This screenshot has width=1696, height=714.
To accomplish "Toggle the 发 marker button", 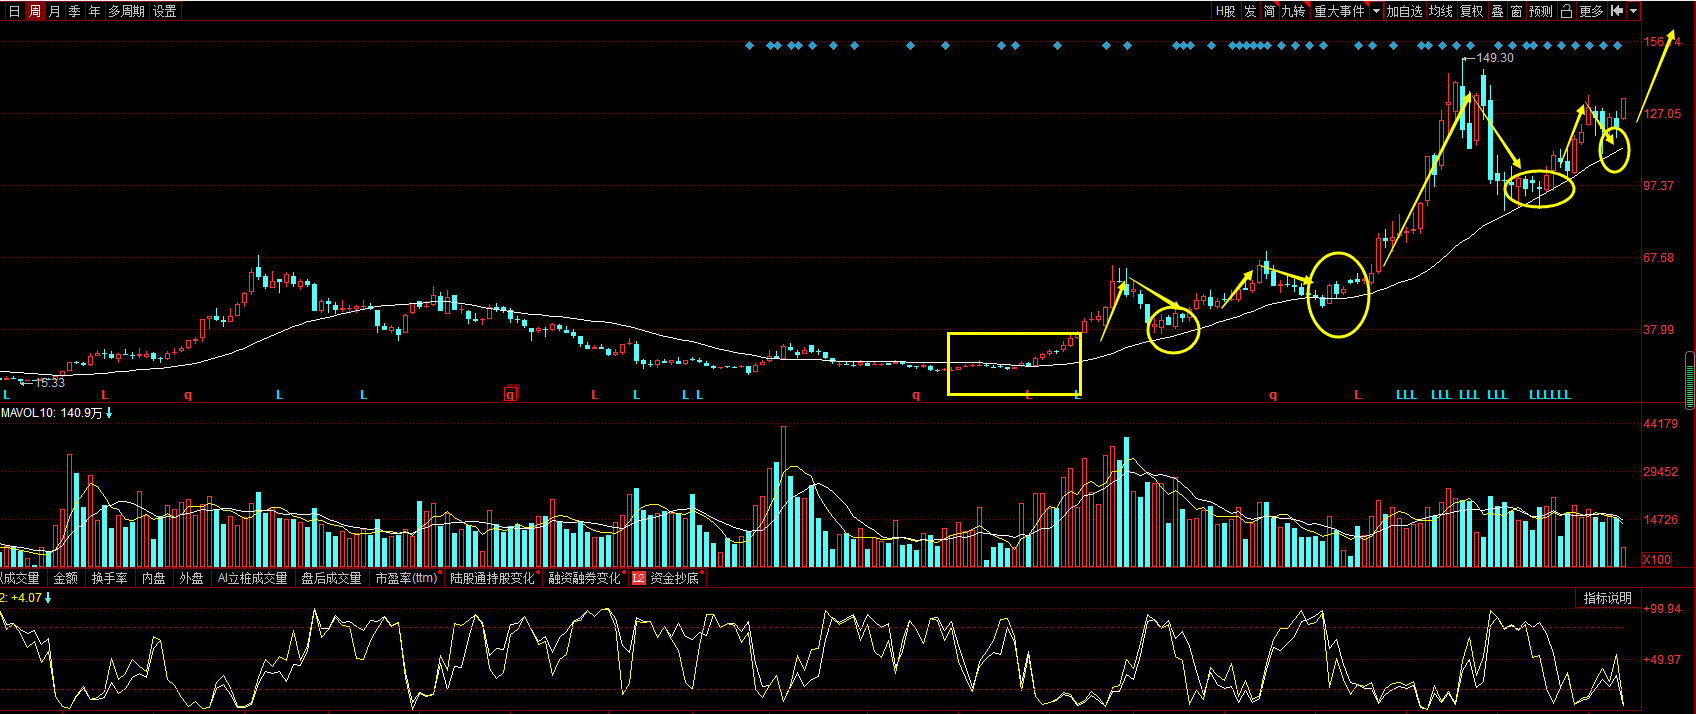I will (x=1250, y=11).
